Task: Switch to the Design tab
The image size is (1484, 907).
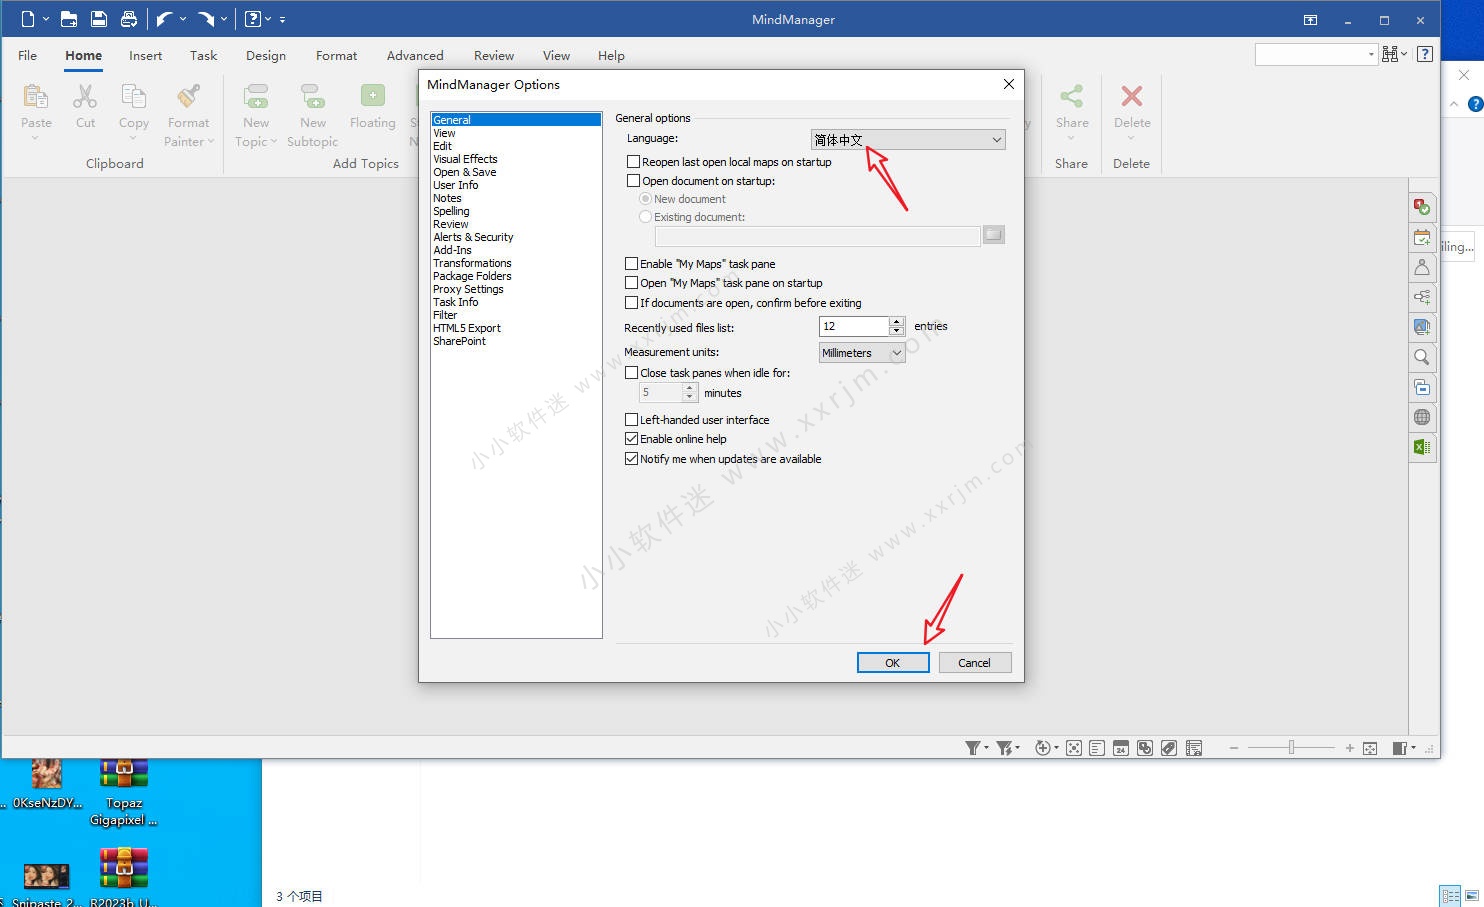Action: click(x=266, y=56)
